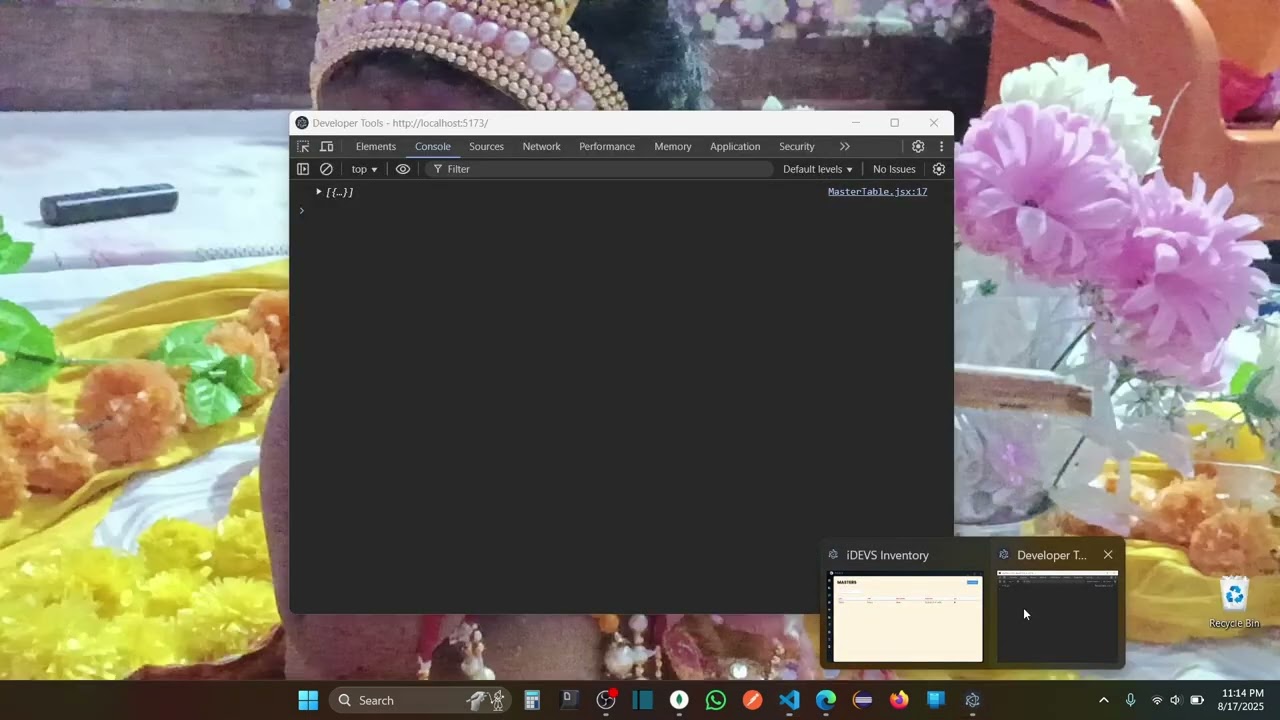Open the orange round app (Postman) in the taskbar
This screenshot has width=1280, height=720.
tap(752, 700)
